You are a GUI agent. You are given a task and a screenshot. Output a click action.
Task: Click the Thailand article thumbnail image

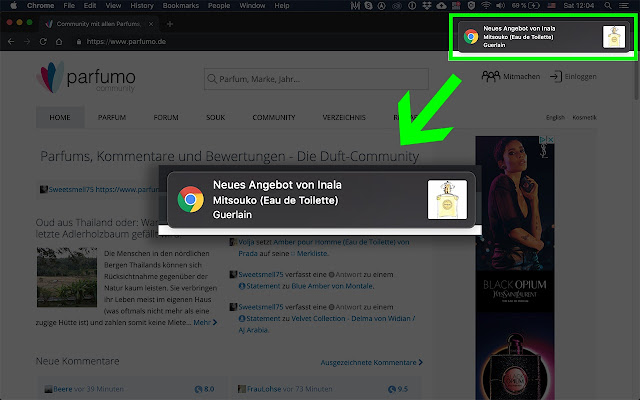point(67,277)
